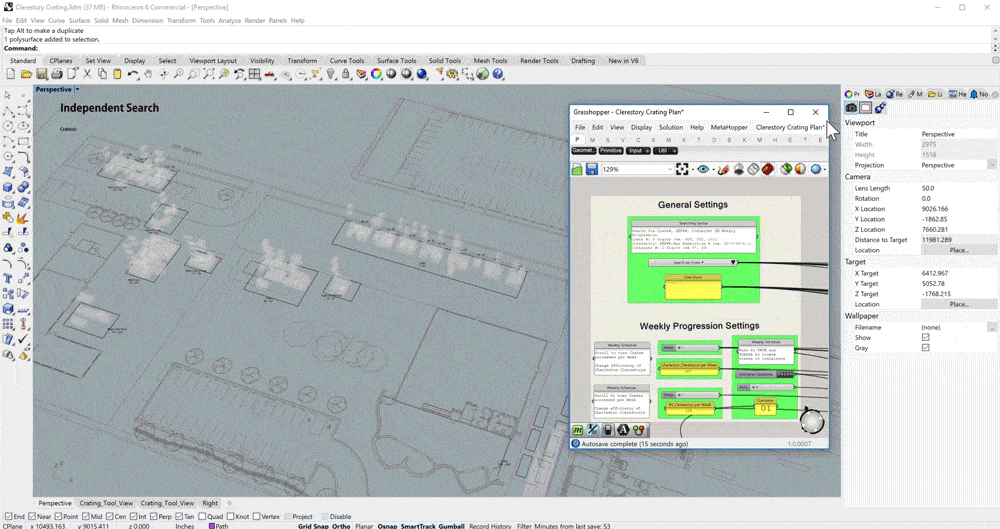Click the New file icon in Rhino toolbar

click(x=11, y=74)
